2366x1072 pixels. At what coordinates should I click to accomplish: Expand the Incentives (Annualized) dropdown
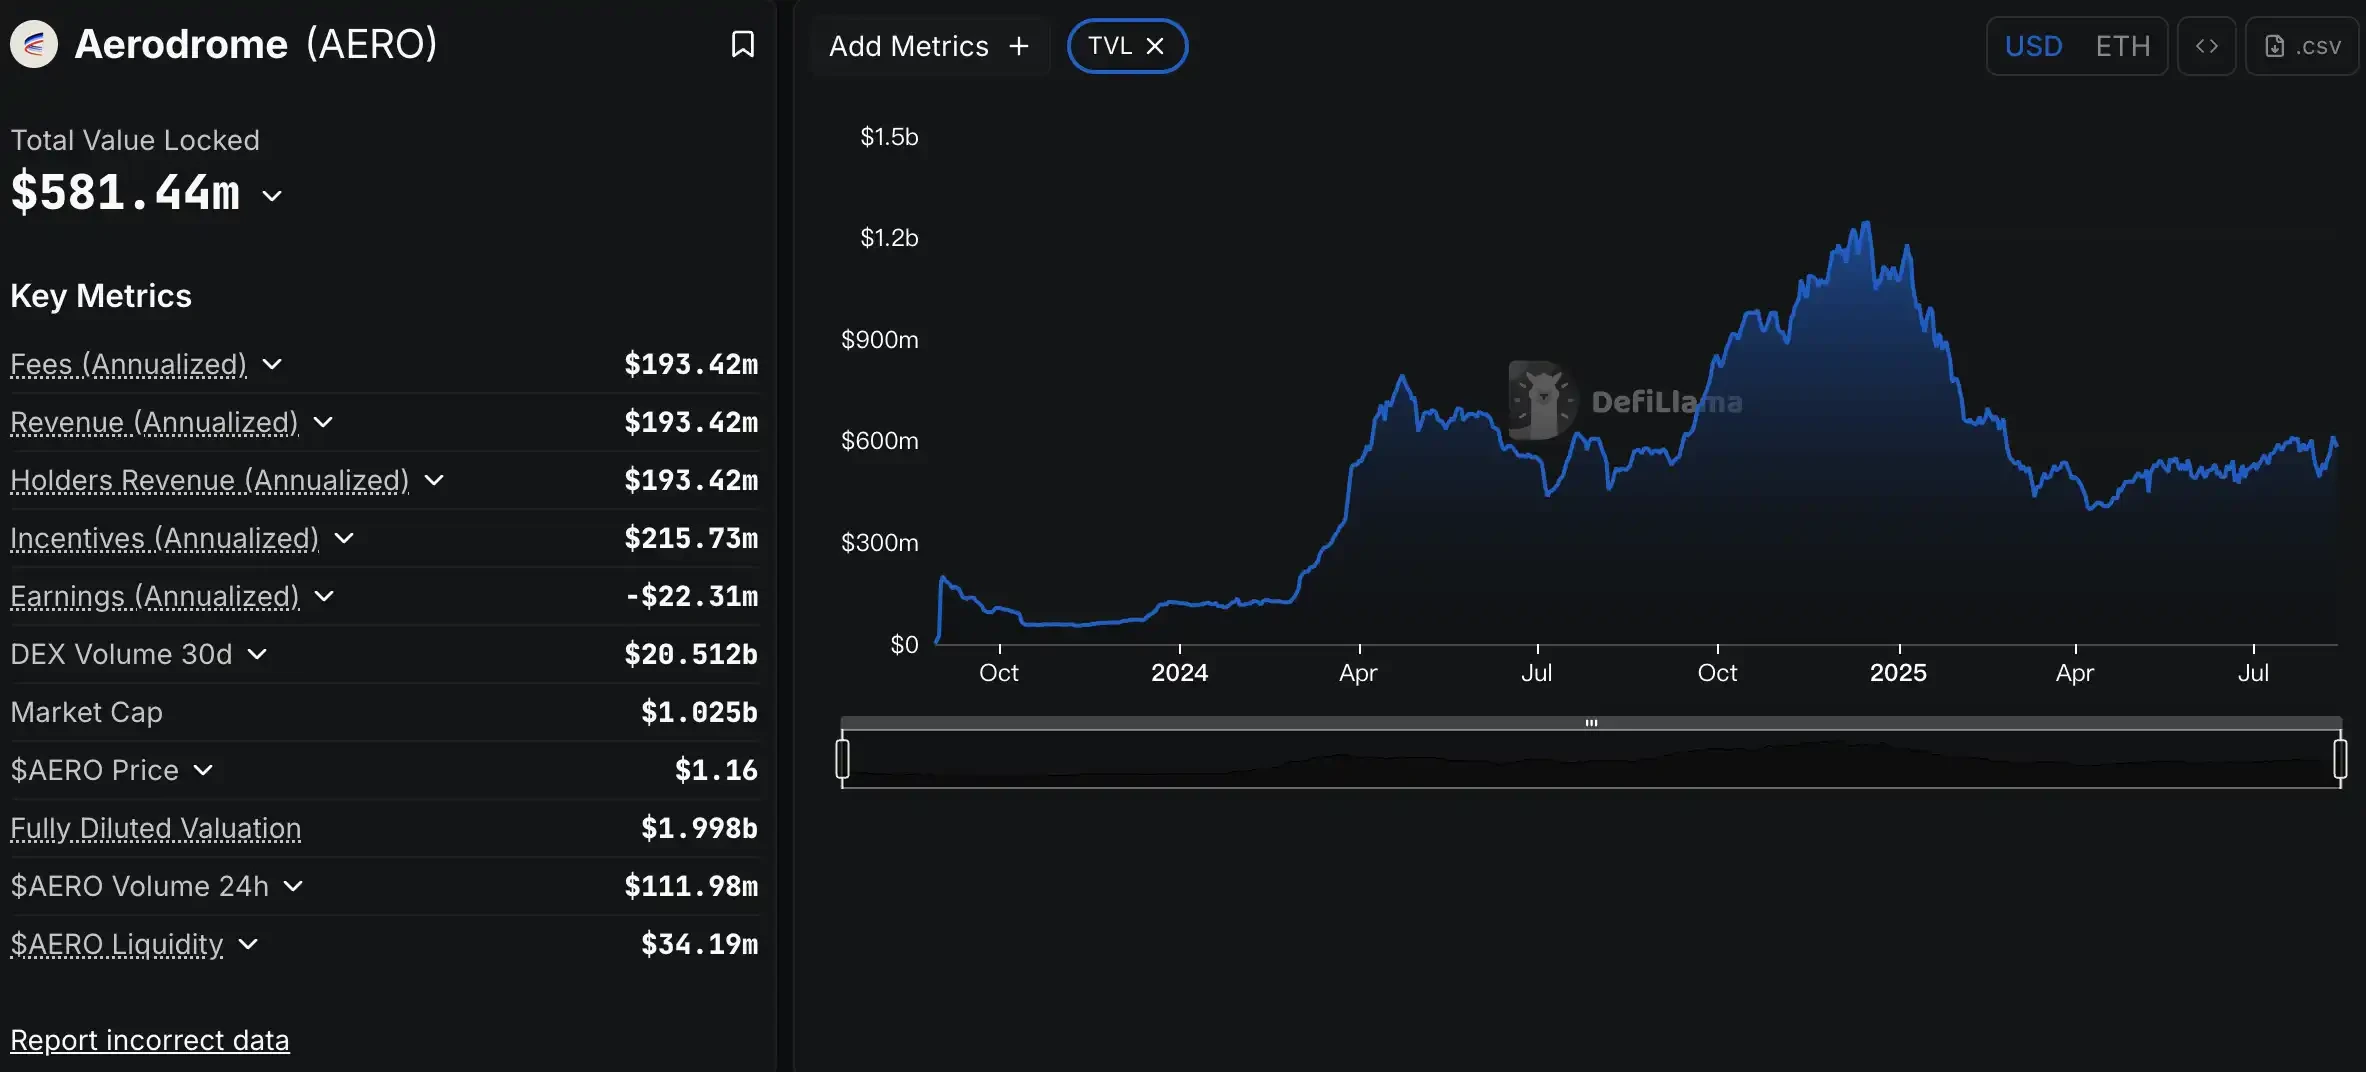(344, 538)
